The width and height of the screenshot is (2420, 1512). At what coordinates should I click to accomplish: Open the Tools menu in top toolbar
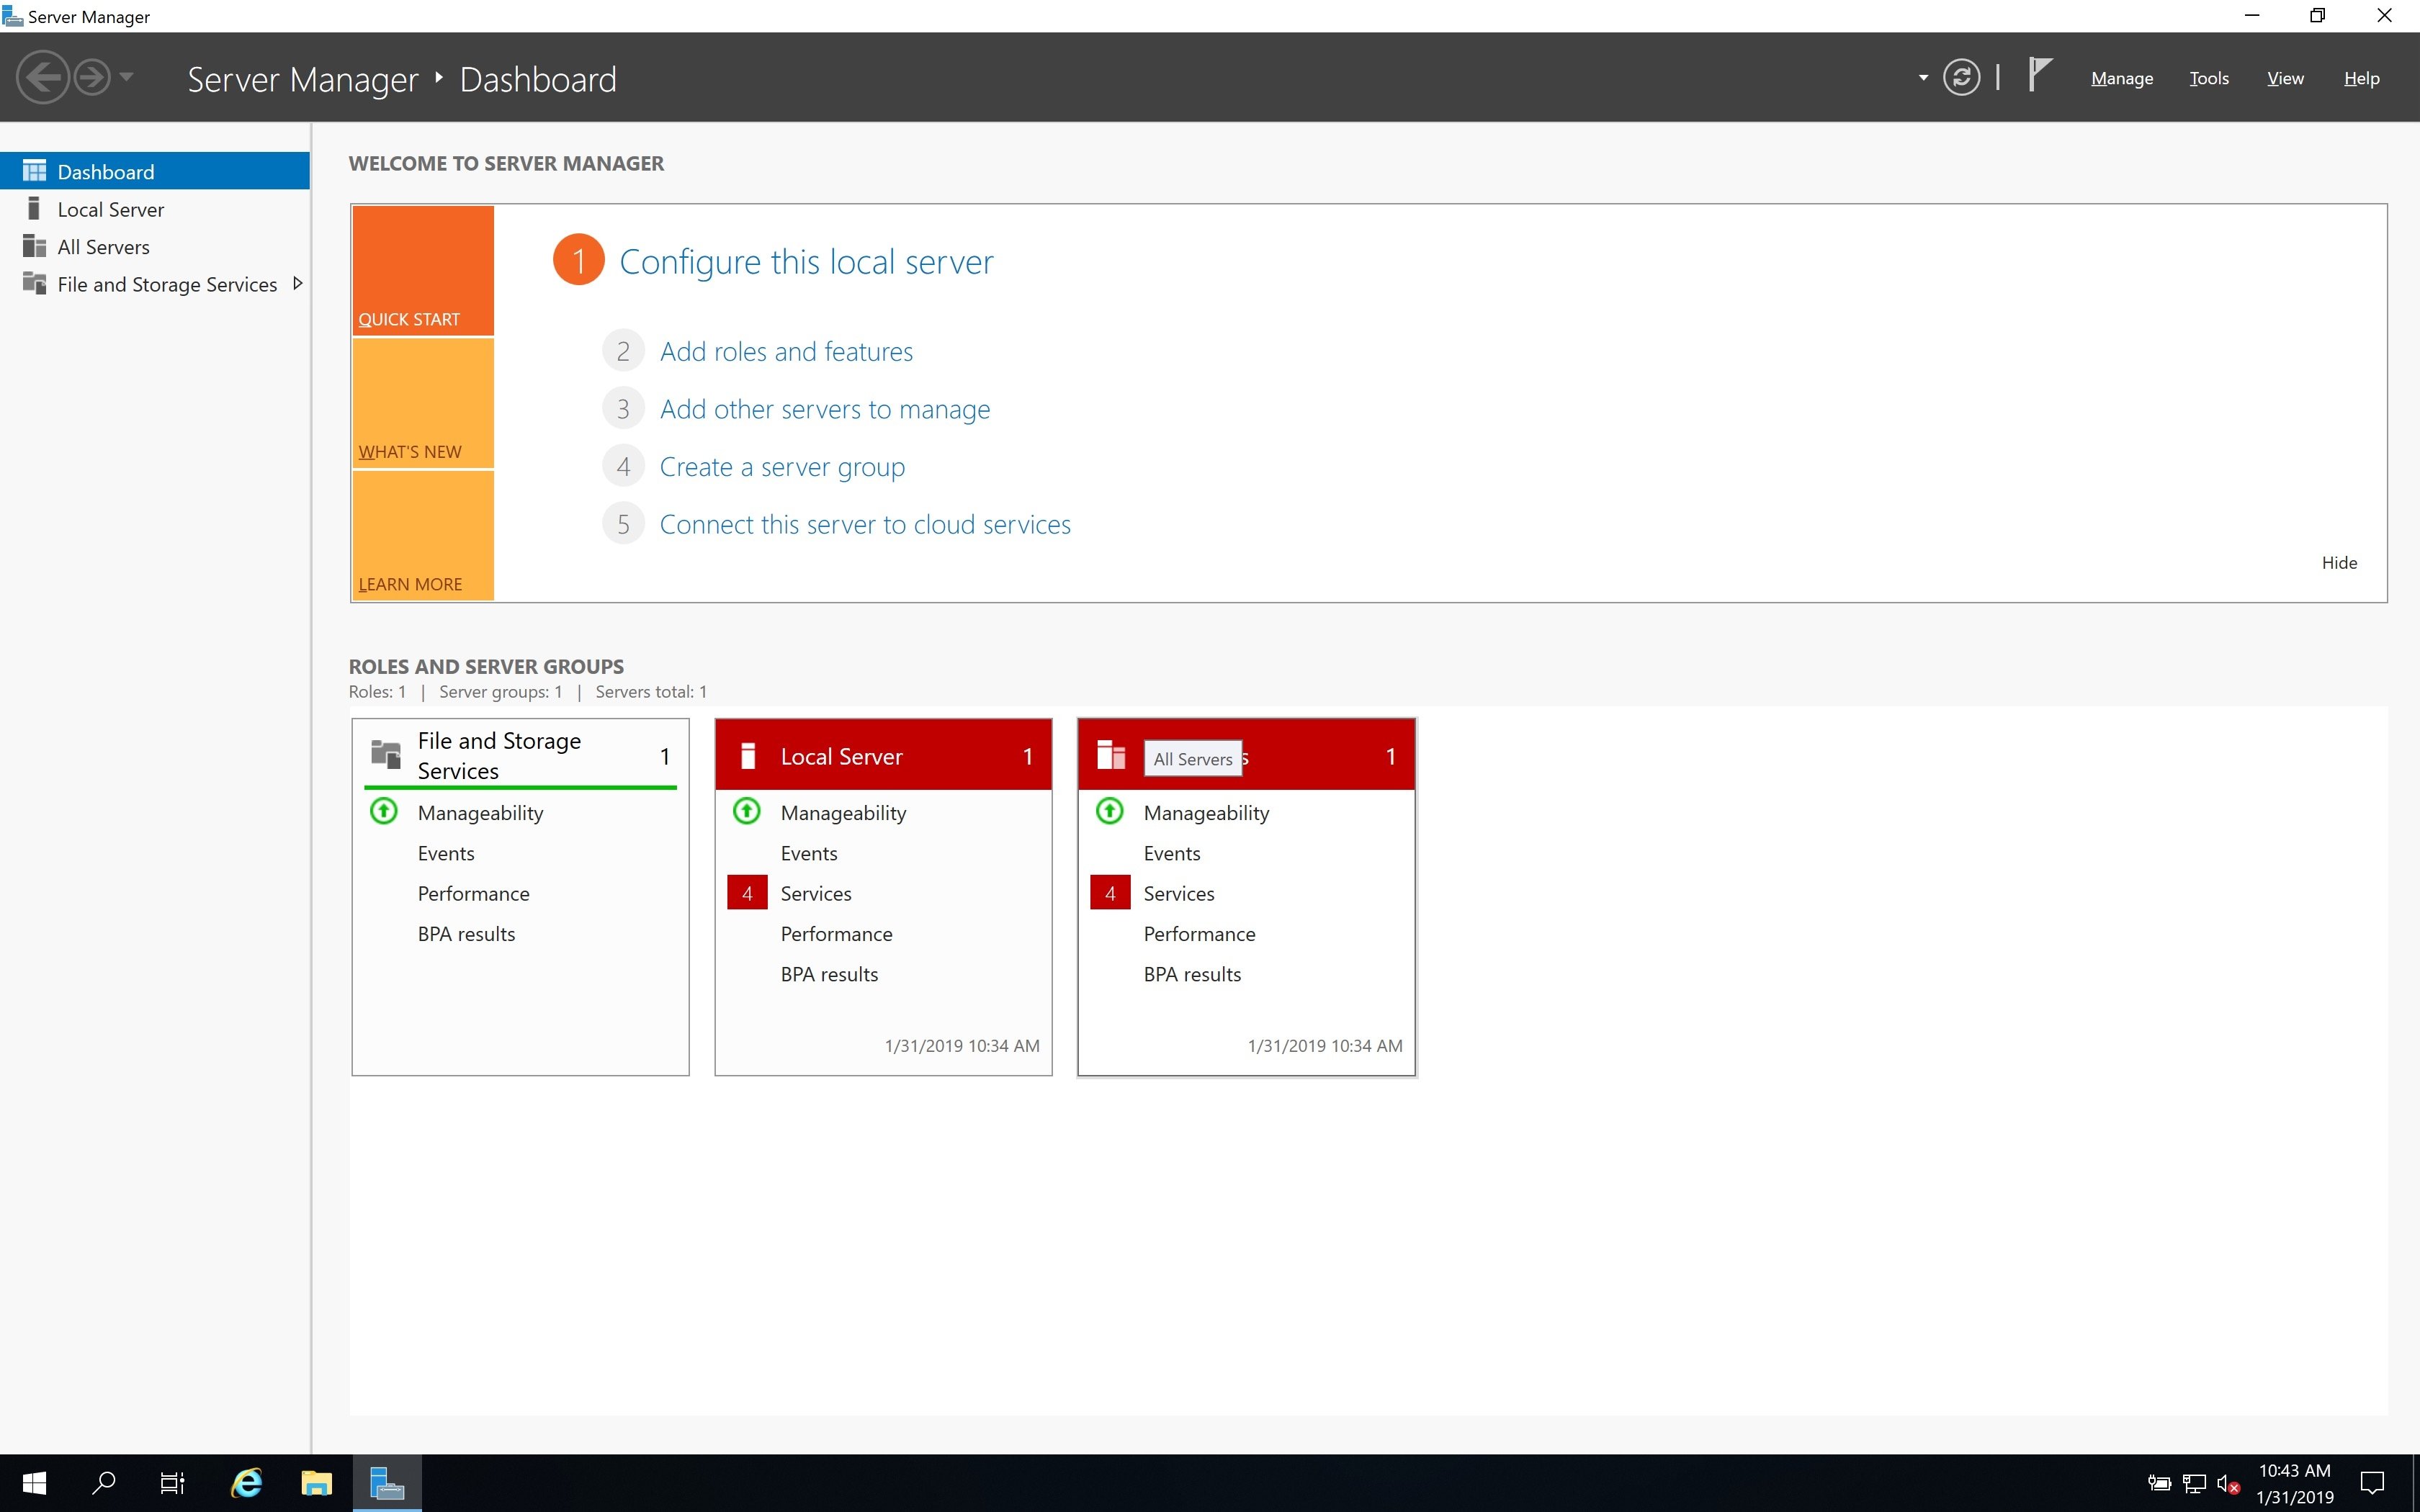[2209, 76]
